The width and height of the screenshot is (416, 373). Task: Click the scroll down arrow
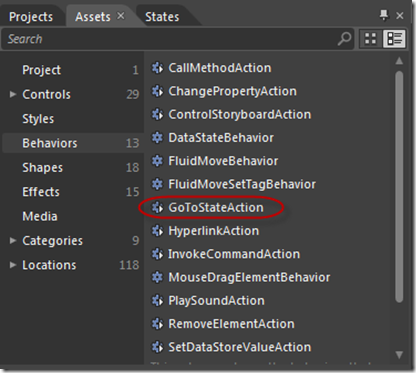click(x=399, y=354)
